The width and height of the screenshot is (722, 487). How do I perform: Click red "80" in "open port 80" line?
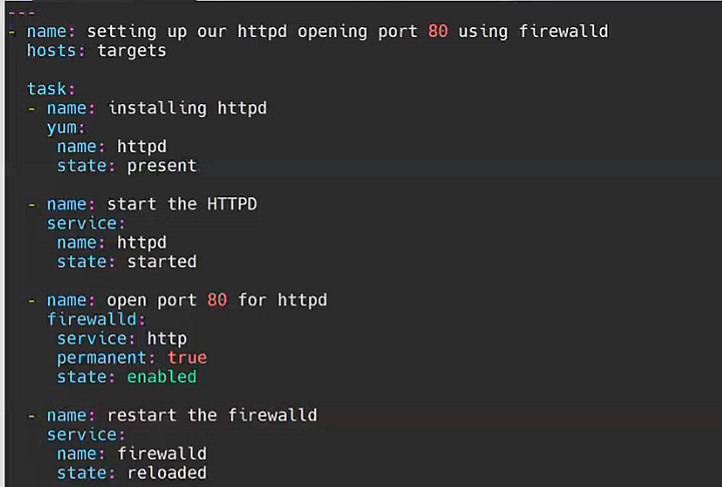click(217, 300)
